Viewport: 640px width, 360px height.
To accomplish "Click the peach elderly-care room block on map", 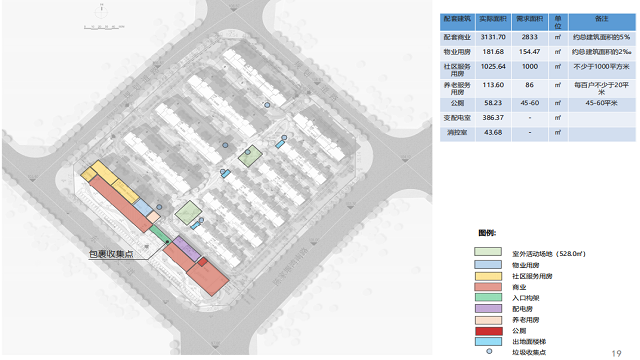I will [153, 217].
